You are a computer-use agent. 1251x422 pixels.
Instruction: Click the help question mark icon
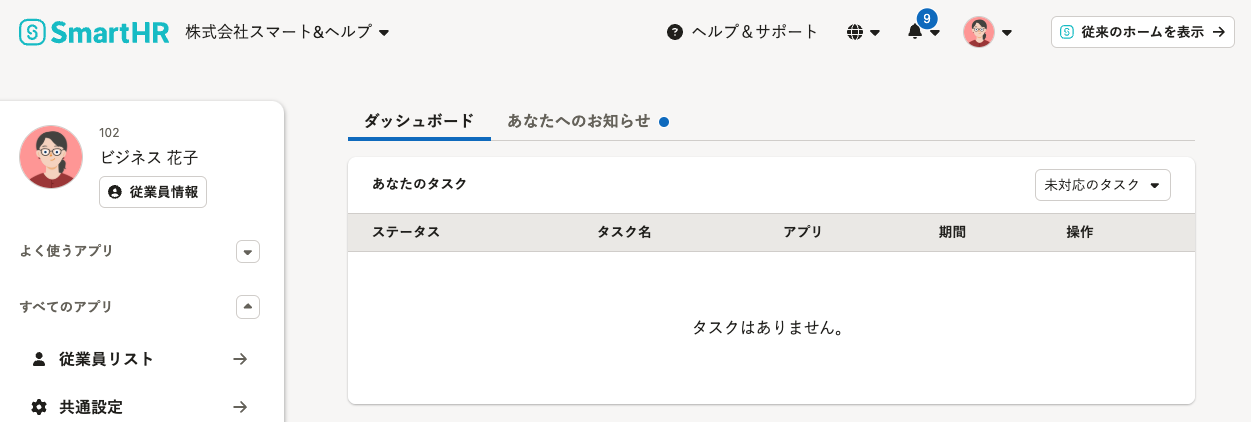pyautogui.click(x=675, y=32)
